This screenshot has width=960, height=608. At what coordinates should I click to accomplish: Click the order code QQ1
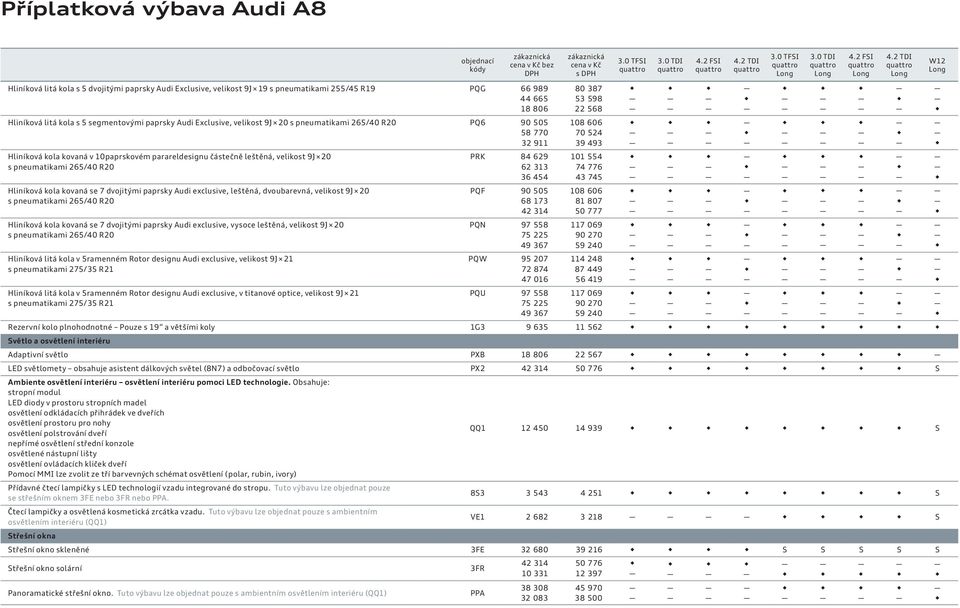coord(478,429)
